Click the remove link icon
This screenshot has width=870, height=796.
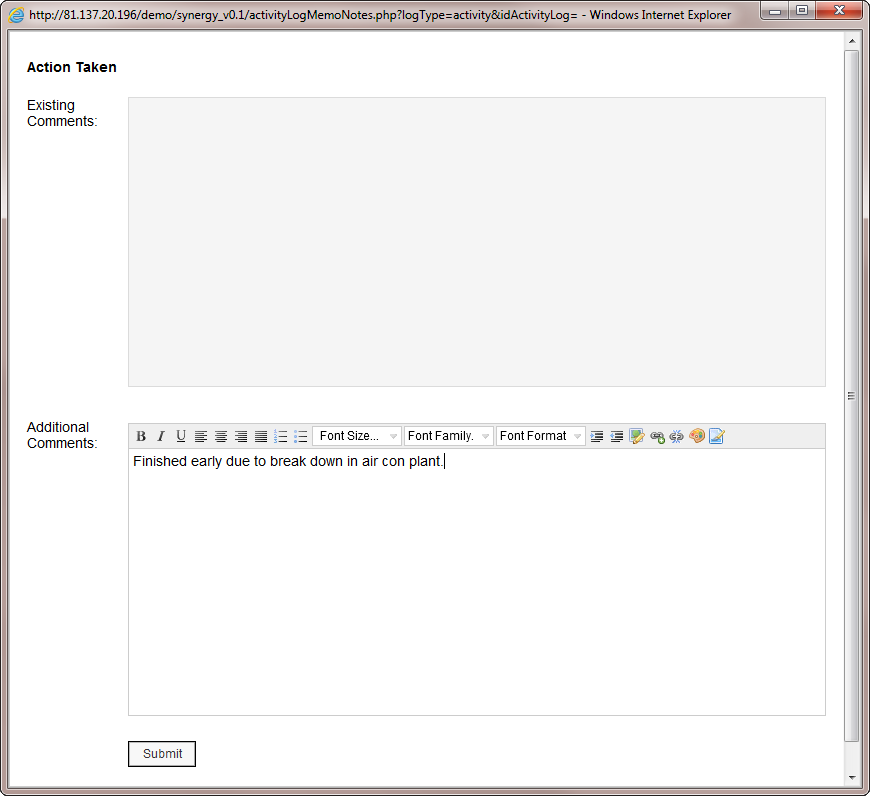tap(677, 436)
